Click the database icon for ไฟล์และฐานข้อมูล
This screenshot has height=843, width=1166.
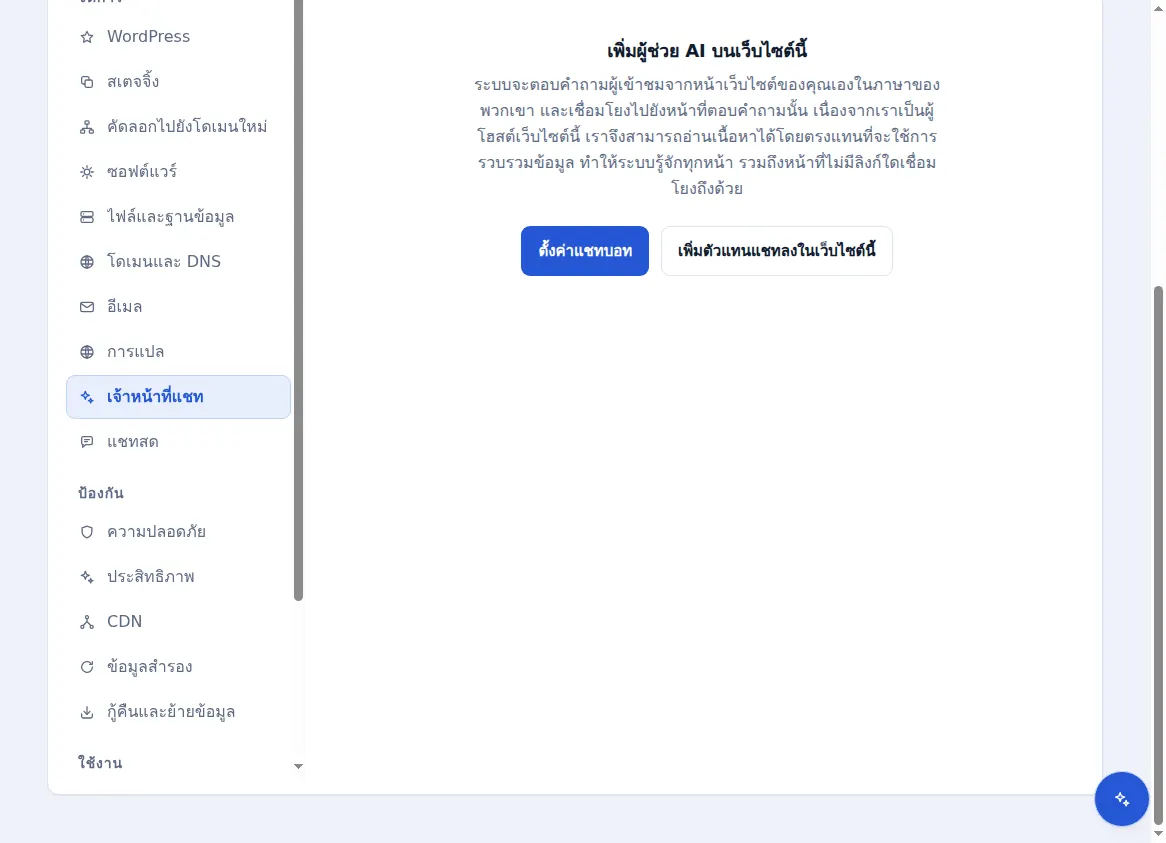click(87, 217)
